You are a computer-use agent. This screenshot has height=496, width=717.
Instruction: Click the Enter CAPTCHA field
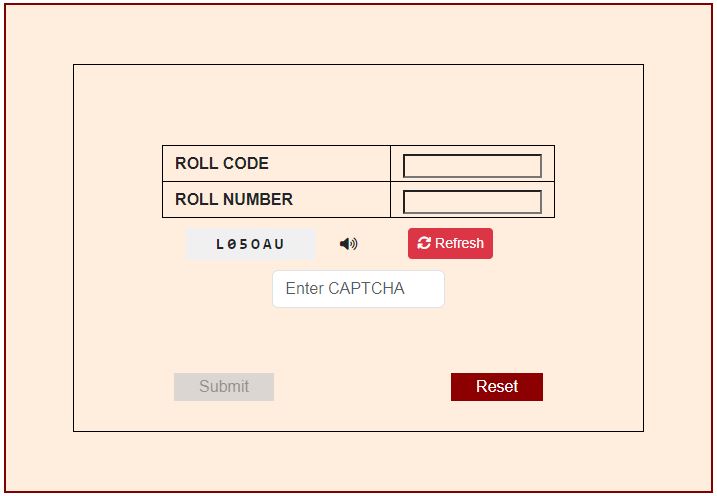(x=358, y=289)
